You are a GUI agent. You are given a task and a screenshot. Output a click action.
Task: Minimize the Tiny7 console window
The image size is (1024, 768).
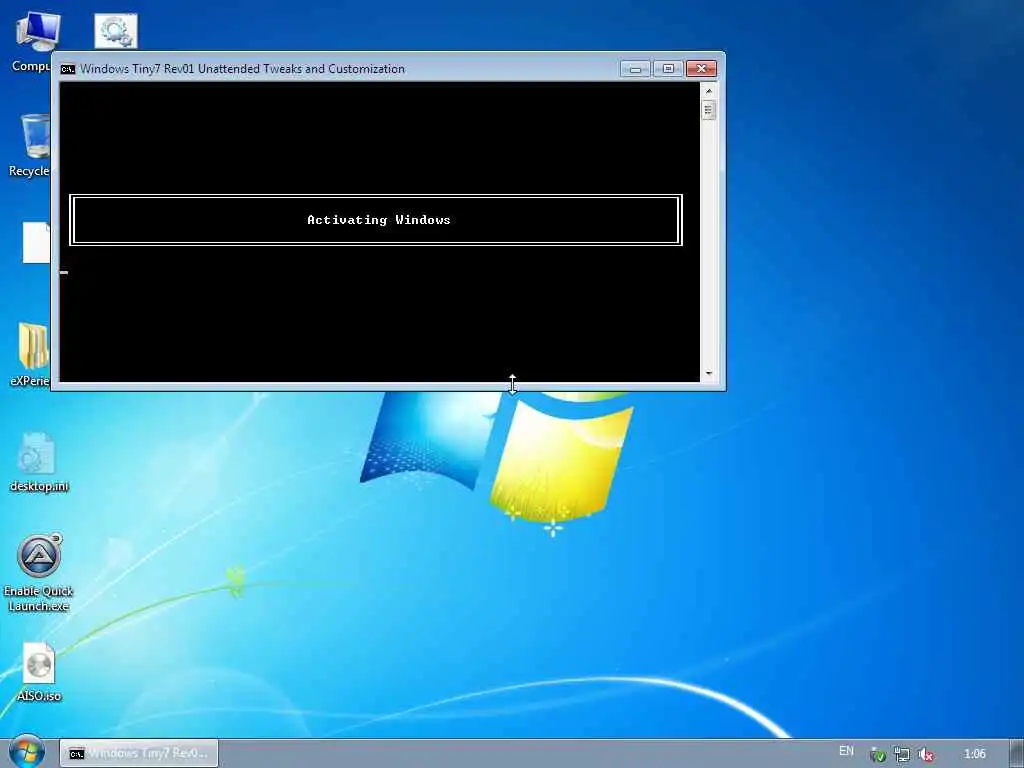(635, 69)
